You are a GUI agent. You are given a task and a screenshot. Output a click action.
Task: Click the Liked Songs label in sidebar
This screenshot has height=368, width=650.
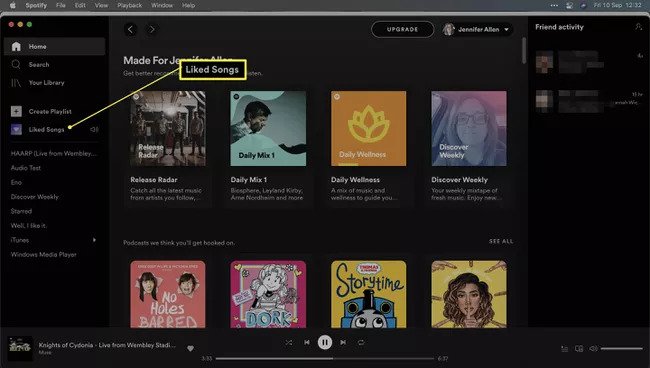coord(46,129)
